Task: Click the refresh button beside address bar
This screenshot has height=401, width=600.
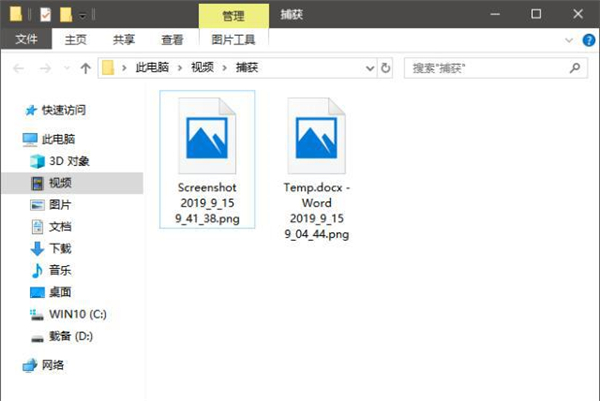Action: point(387,68)
